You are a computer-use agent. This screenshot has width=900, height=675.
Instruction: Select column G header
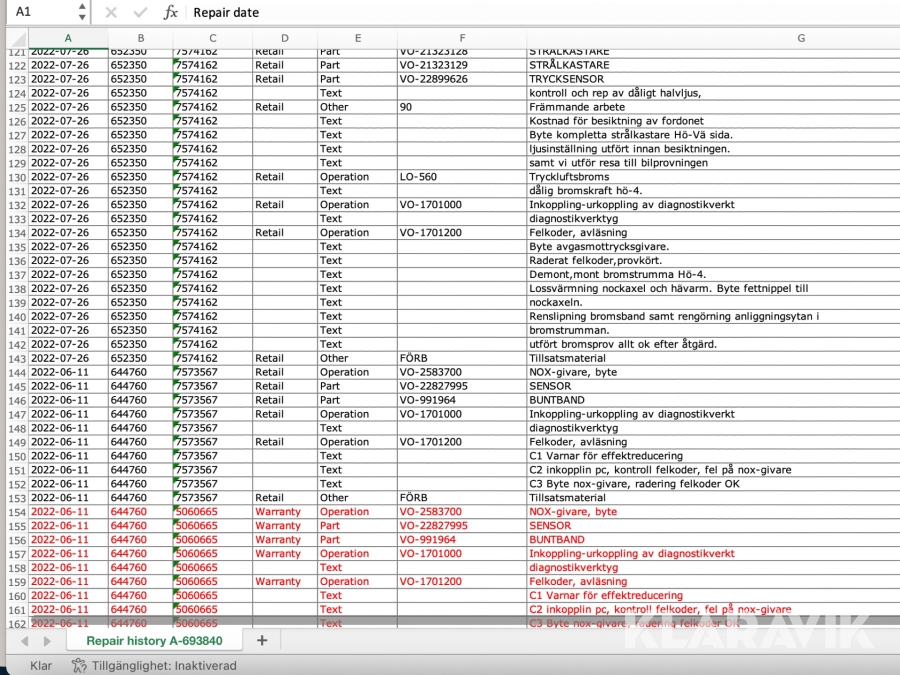click(x=801, y=38)
